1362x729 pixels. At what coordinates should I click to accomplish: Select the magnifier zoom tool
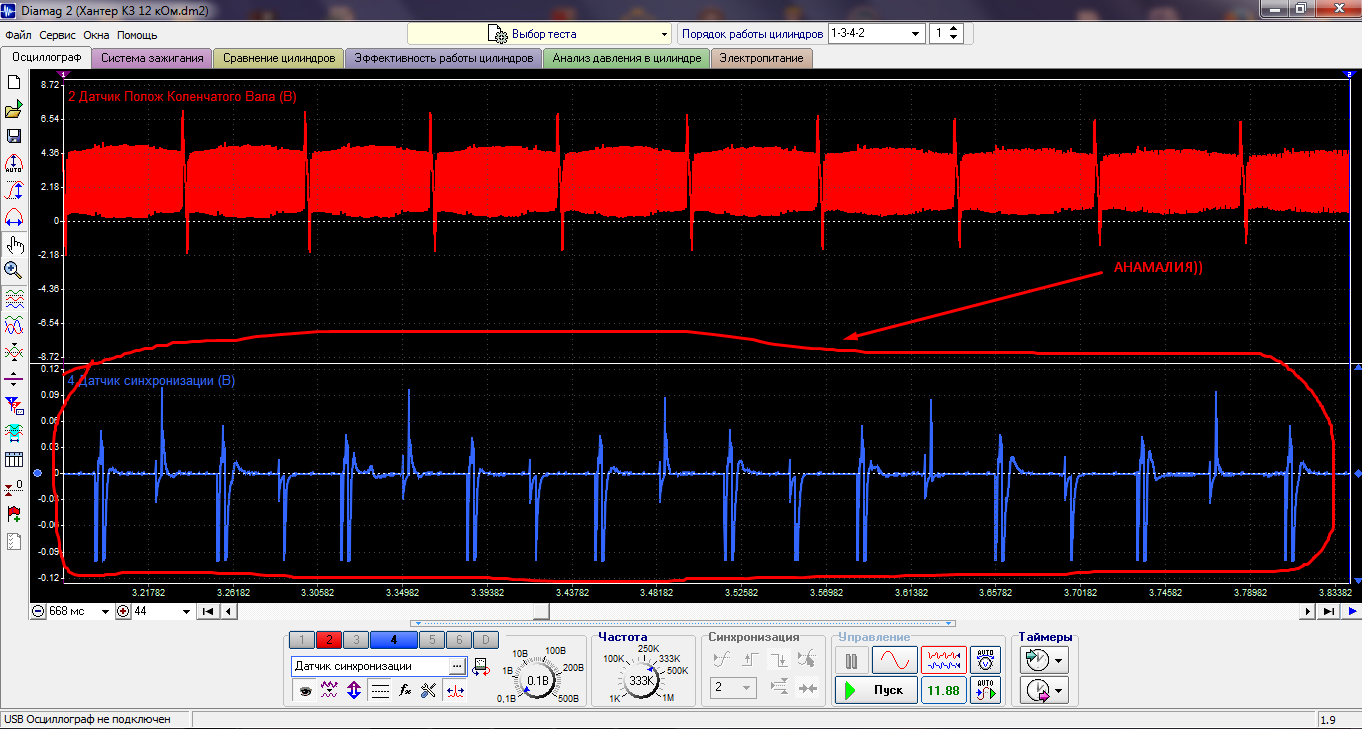point(14,270)
